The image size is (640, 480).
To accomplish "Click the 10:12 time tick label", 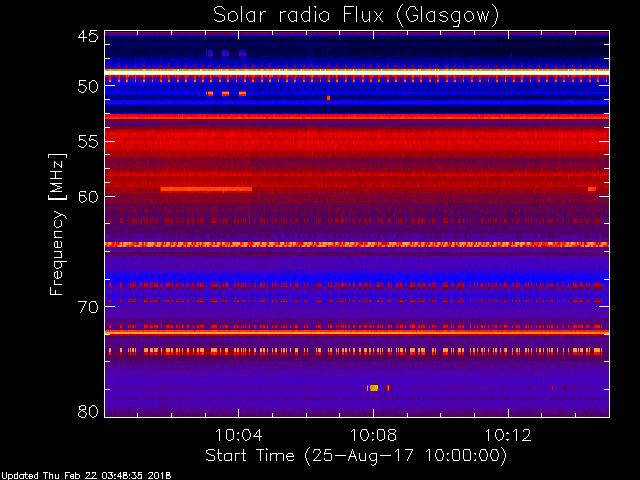I will coord(508,435).
